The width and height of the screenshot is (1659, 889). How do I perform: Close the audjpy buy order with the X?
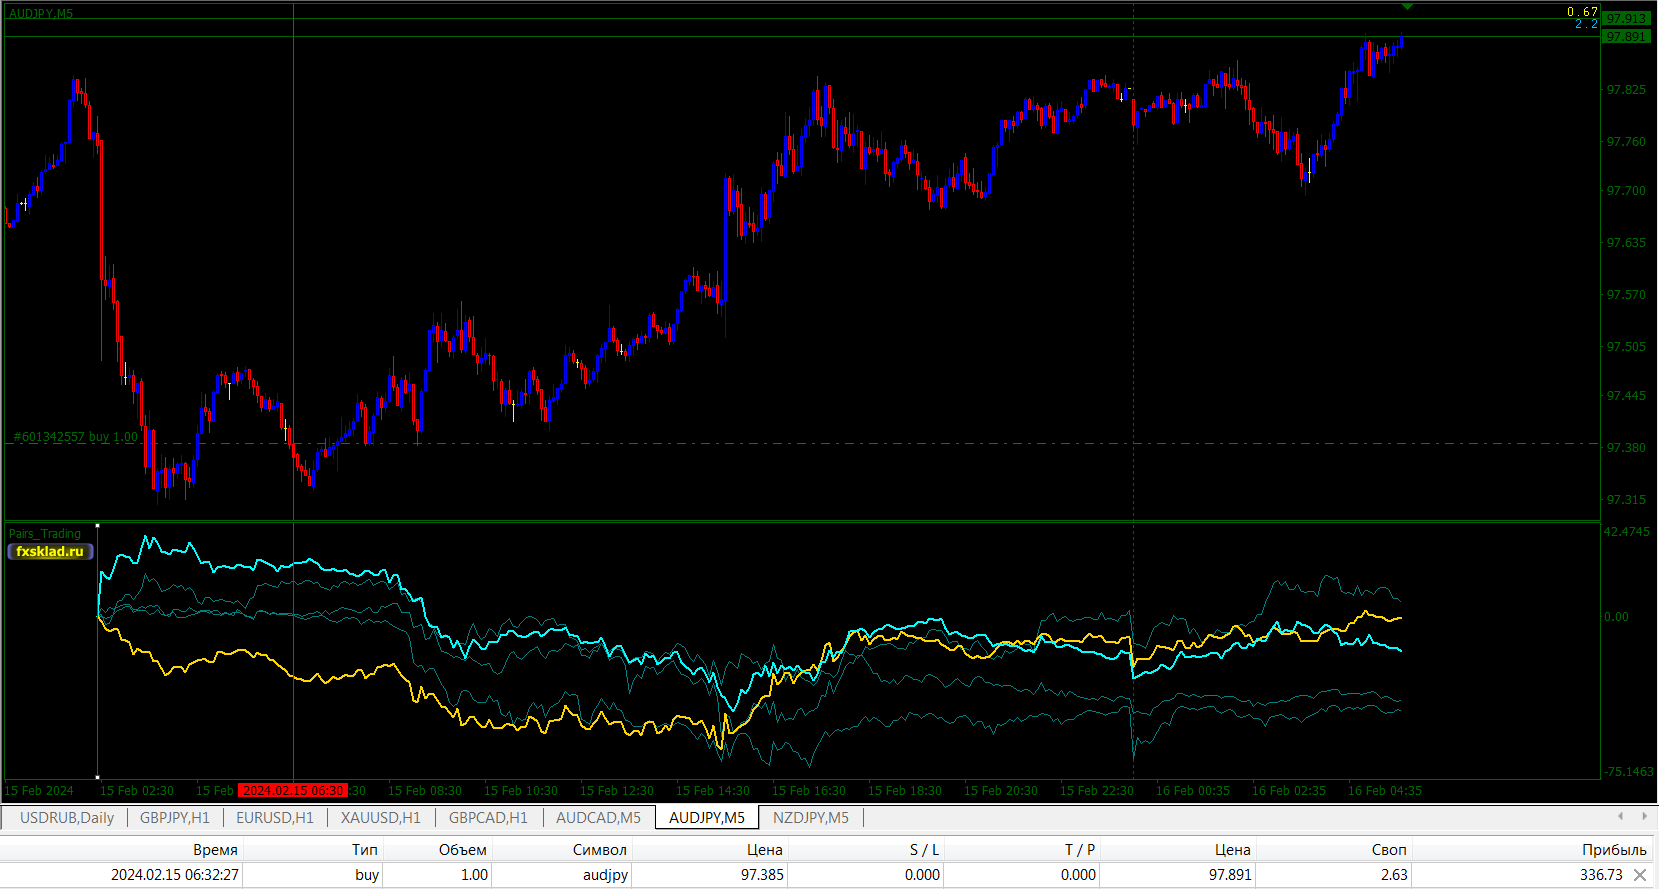coord(1640,875)
